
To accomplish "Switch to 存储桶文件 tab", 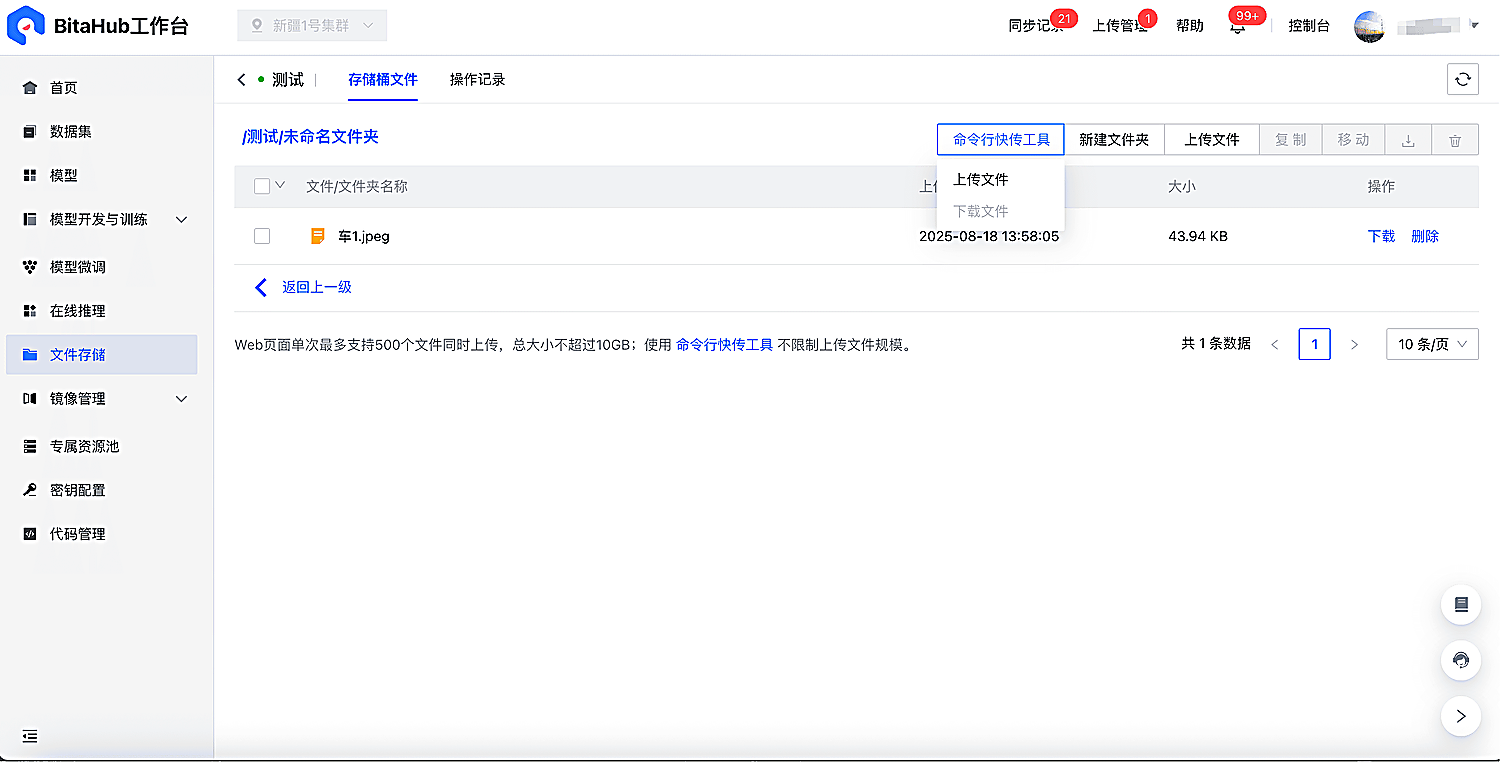I will coord(383,80).
